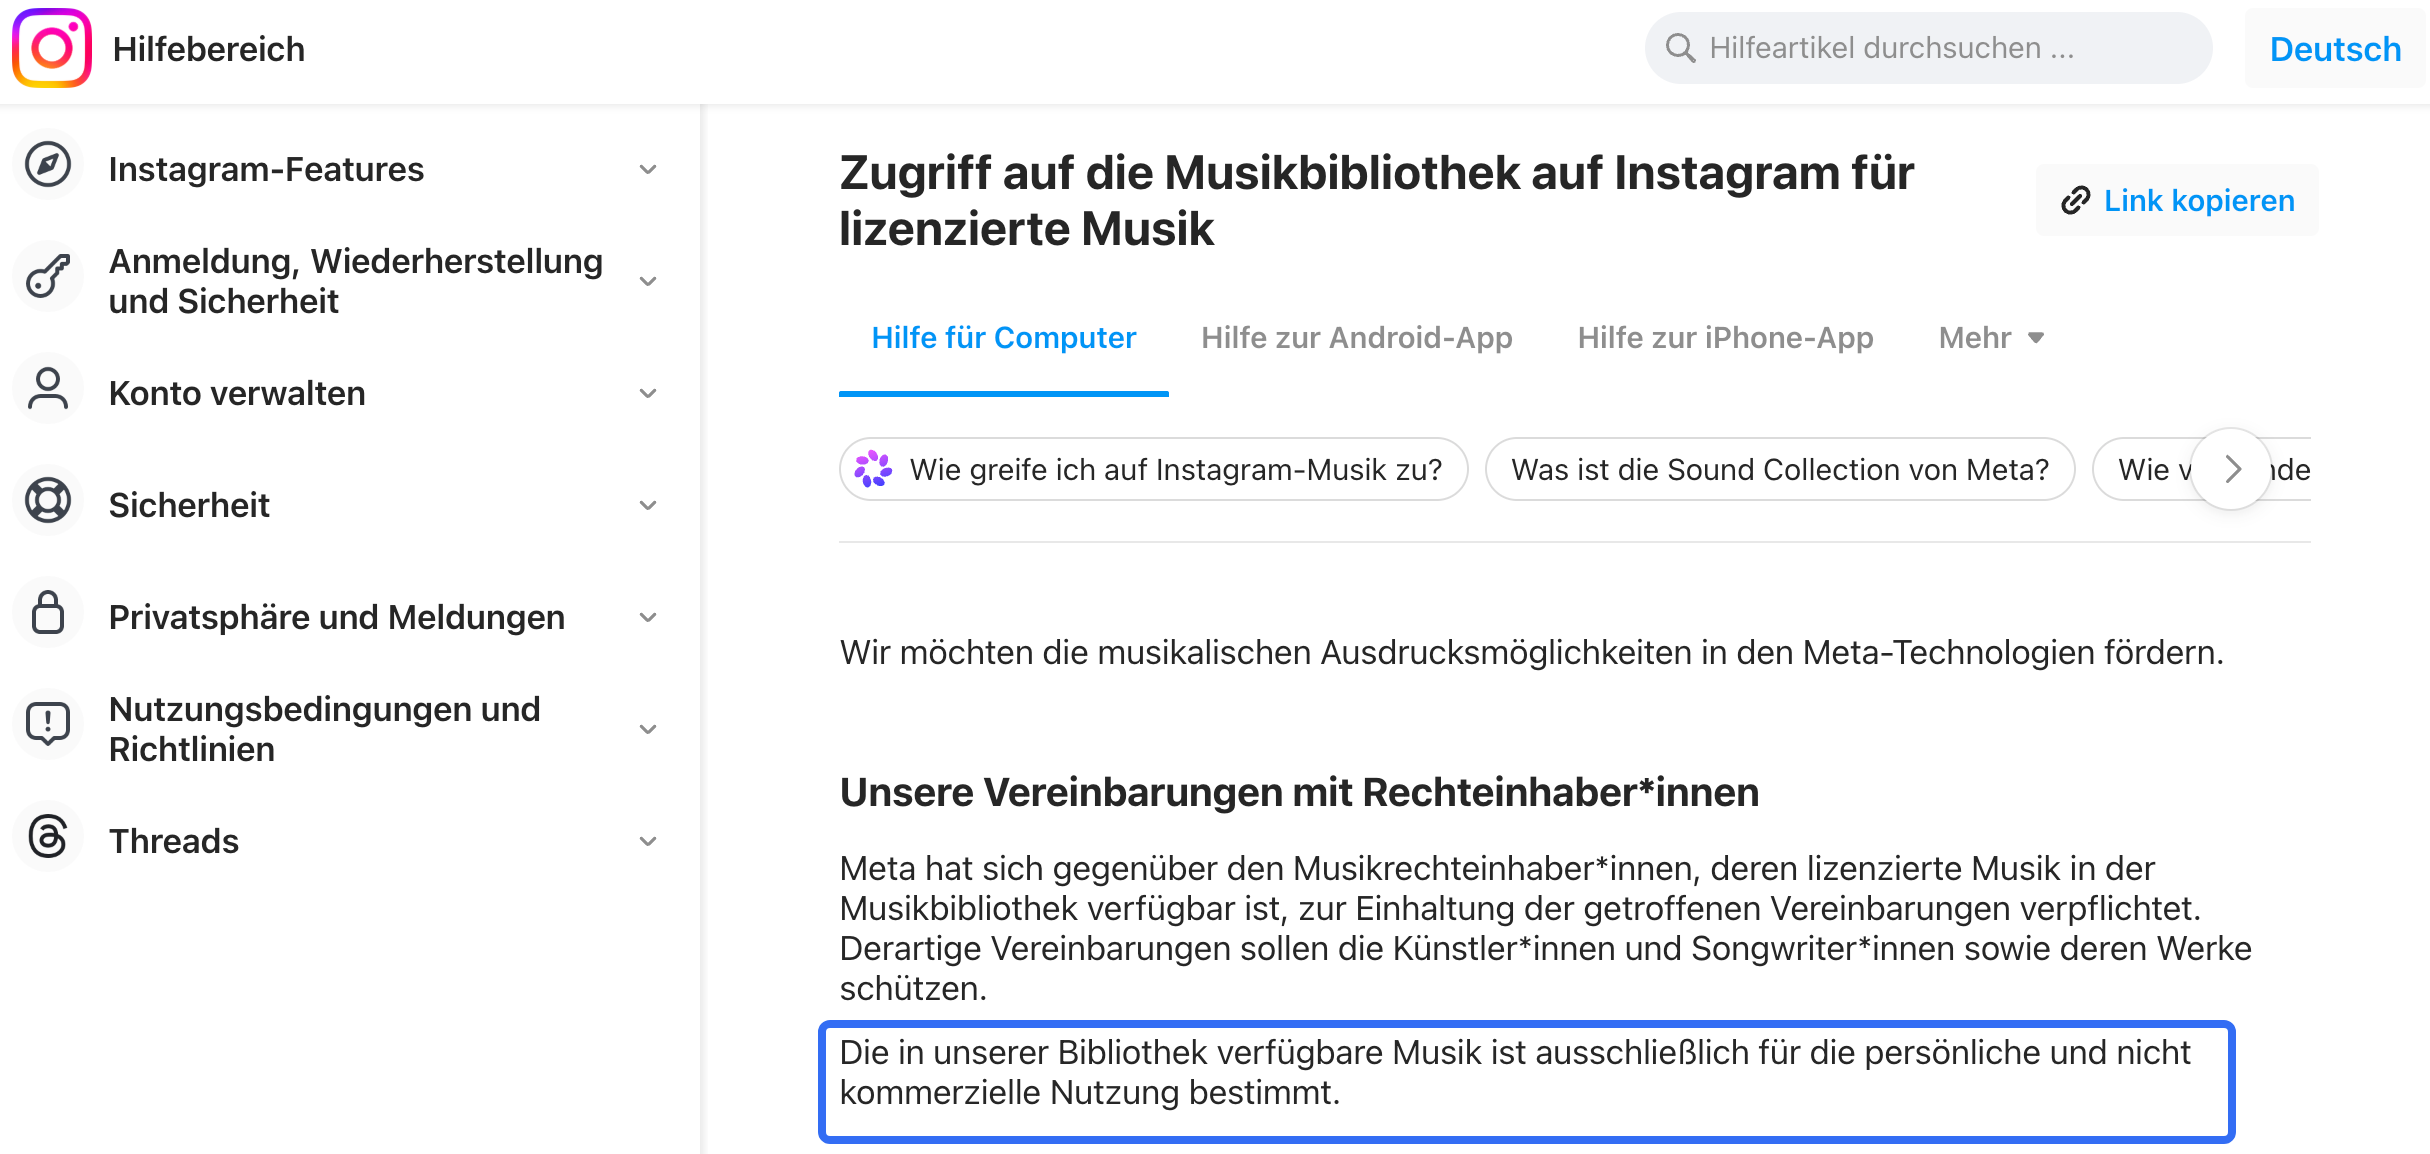Switch to Hilfe zur Android-App tab

[x=1357, y=338]
